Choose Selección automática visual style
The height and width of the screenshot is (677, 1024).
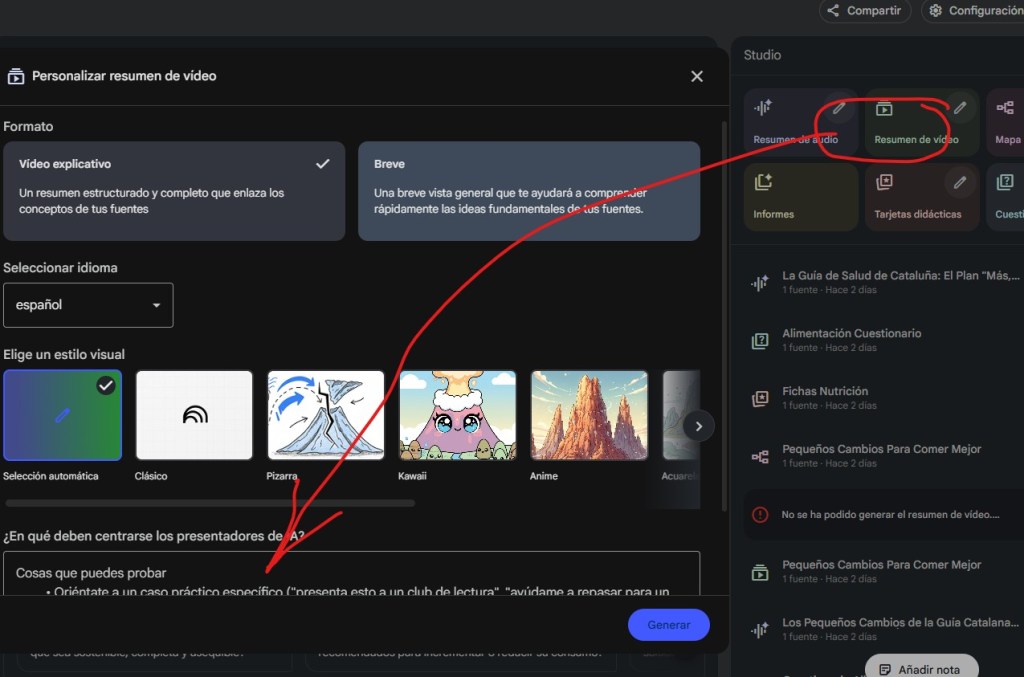click(62, 415)
